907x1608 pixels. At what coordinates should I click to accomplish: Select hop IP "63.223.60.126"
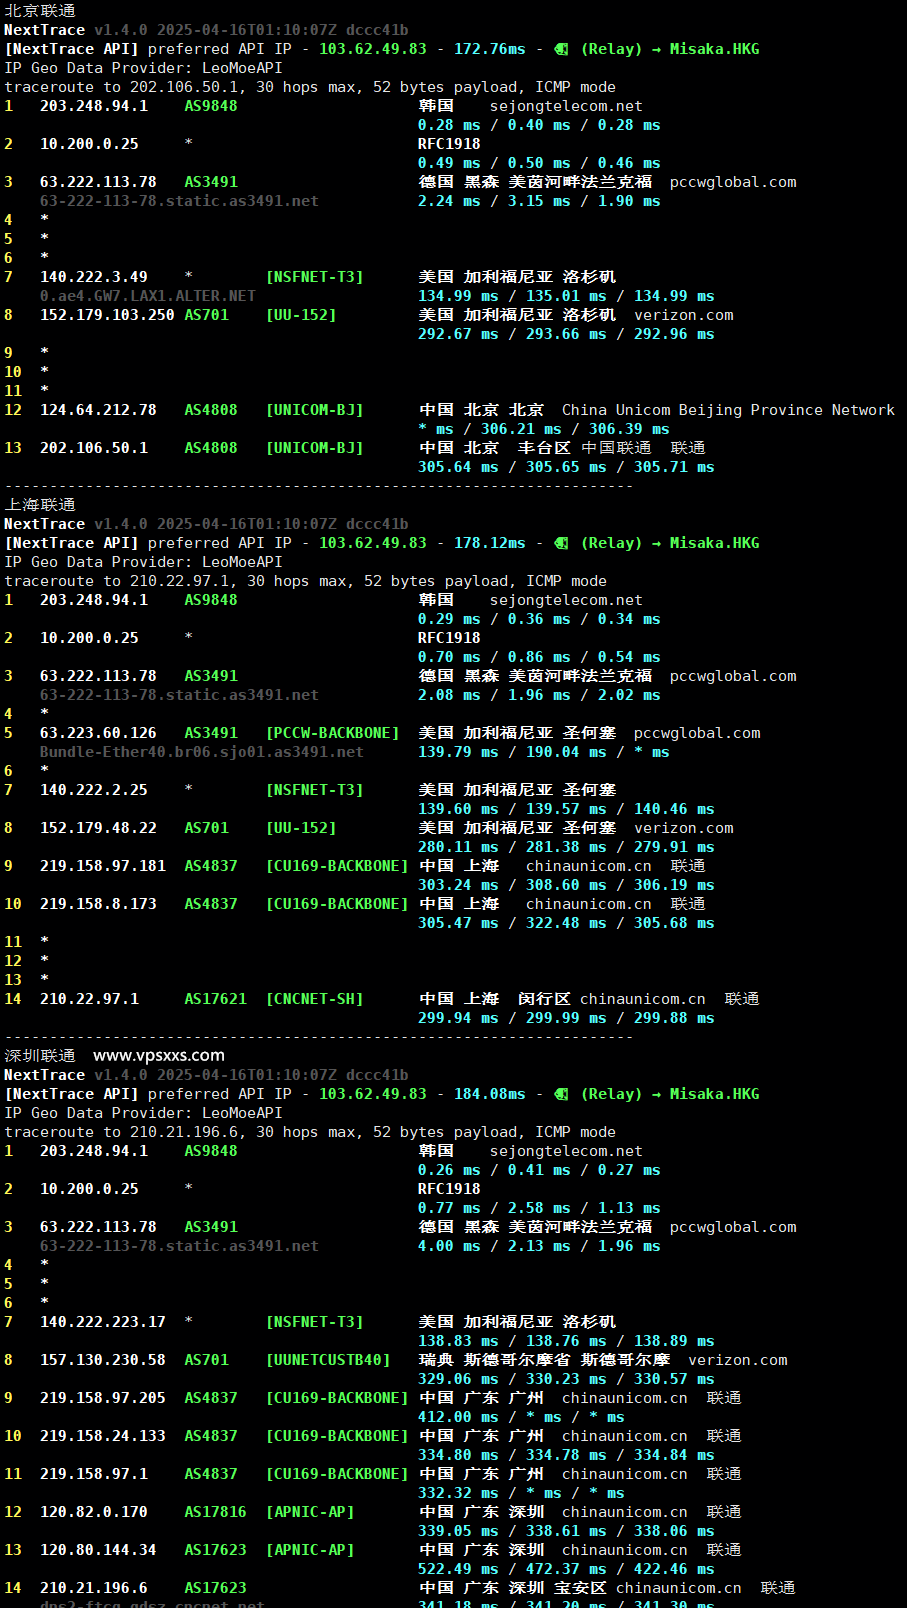[x=98, y=733]
